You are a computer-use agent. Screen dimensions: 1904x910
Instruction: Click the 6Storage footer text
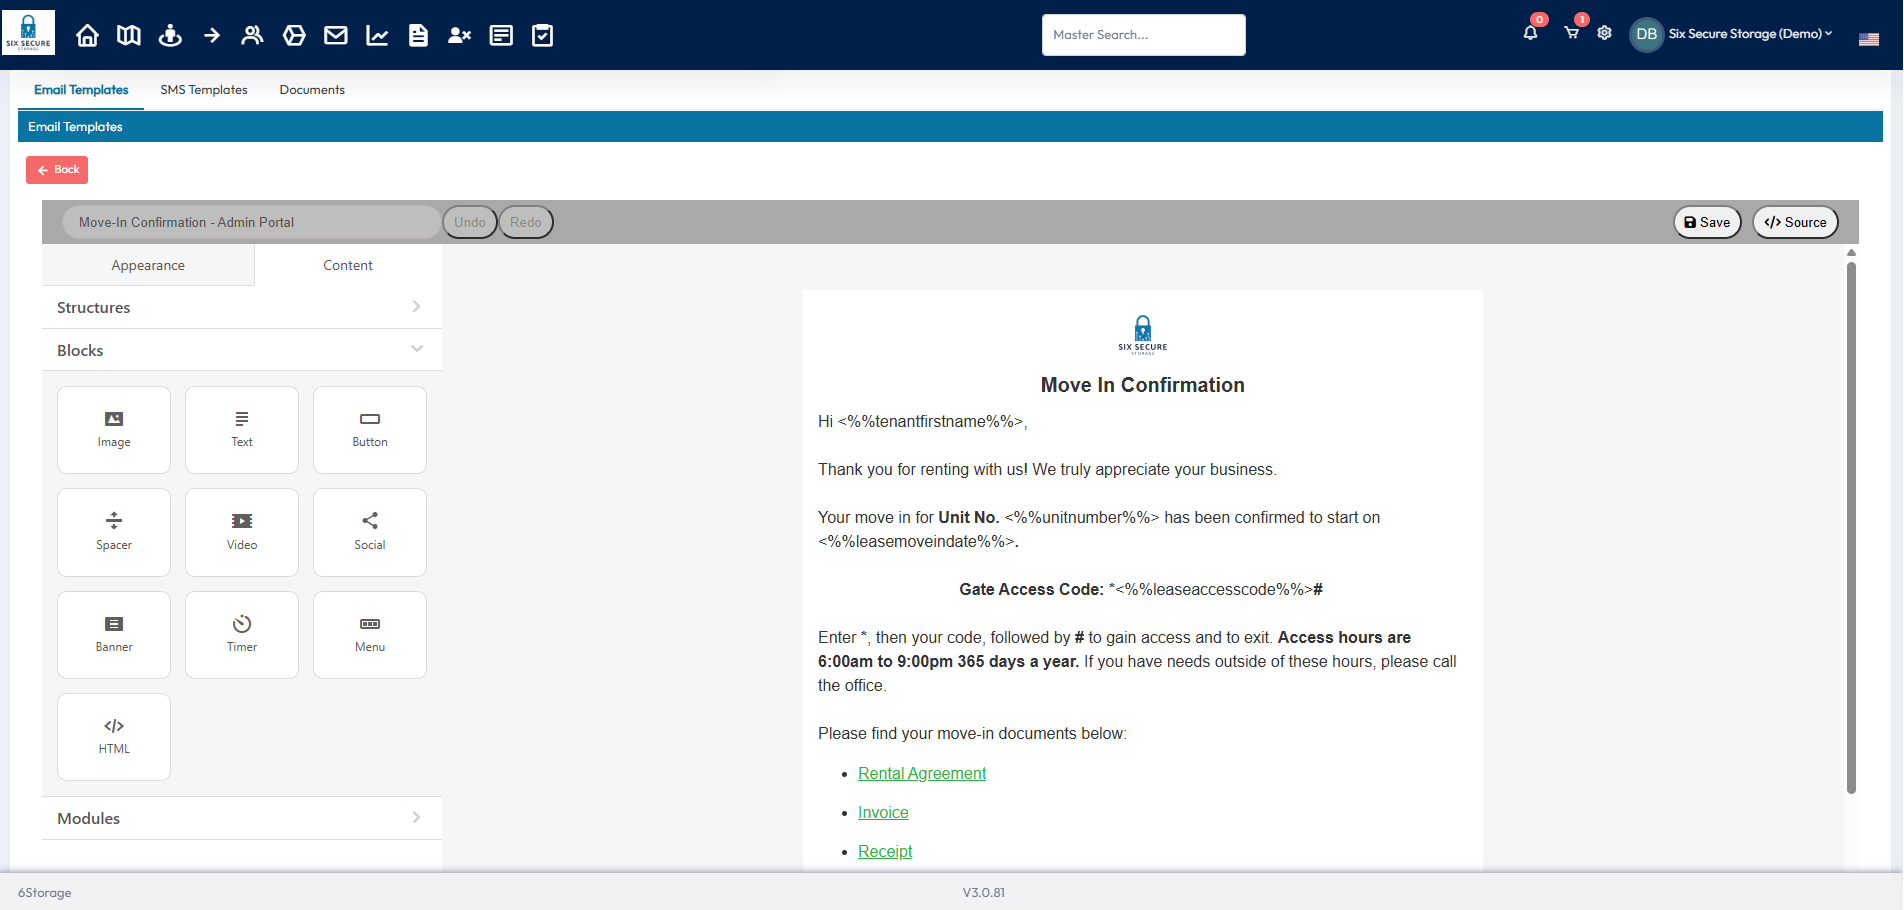45,892
